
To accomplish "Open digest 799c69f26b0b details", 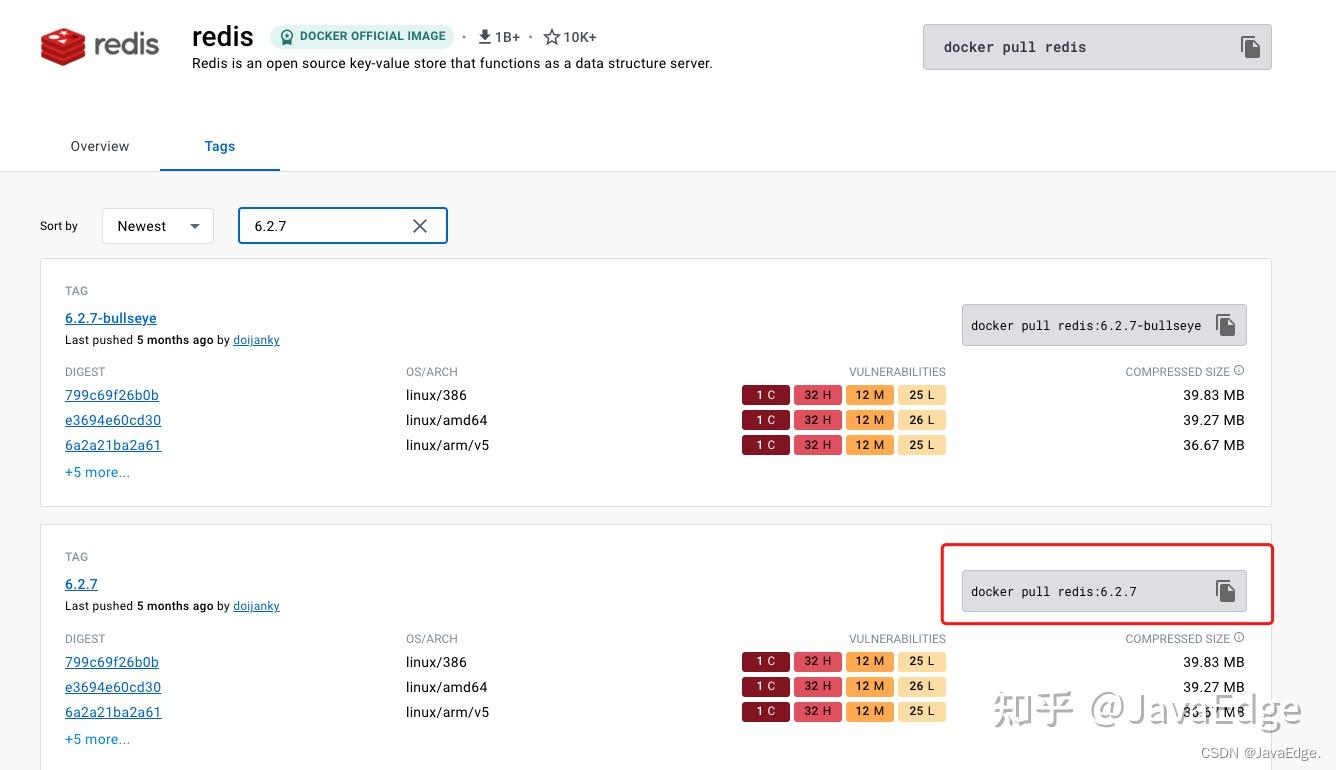I will point(111,395).
